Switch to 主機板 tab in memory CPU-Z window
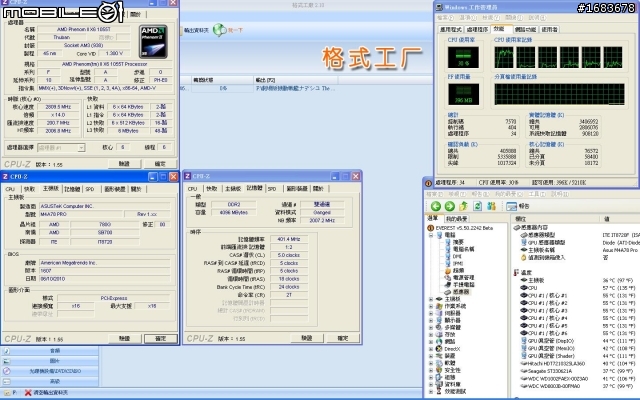 pos(233,189)
